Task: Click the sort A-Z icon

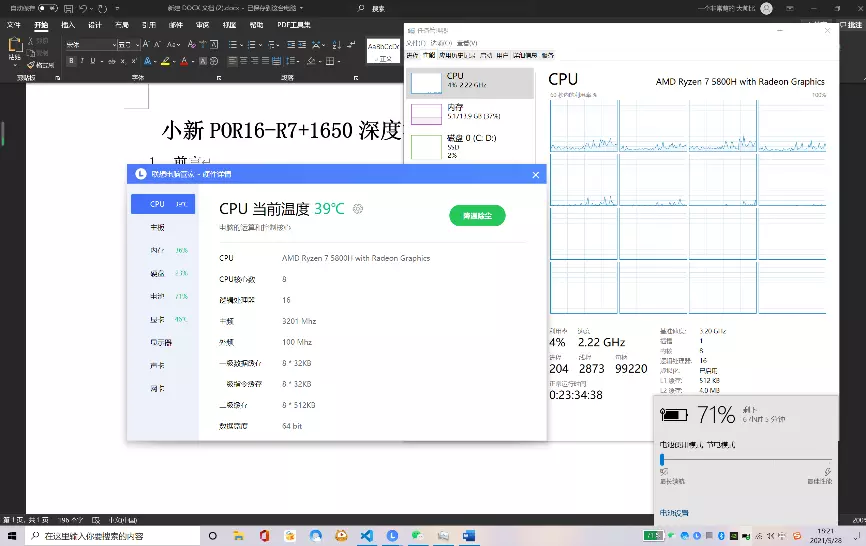Action: coord(336,44)
